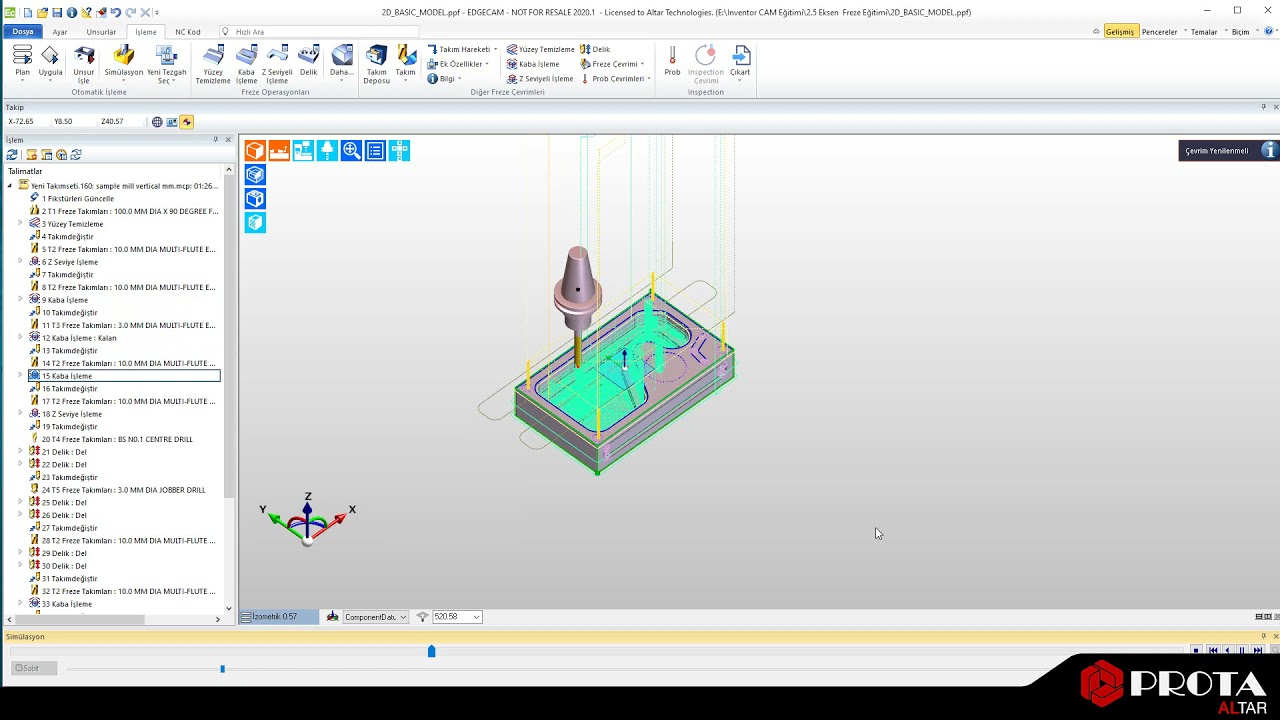Viewport: 1280px width, 720px height.
Task: Open the Daha... more operations dropdown
Action: [x=342, y=64]
